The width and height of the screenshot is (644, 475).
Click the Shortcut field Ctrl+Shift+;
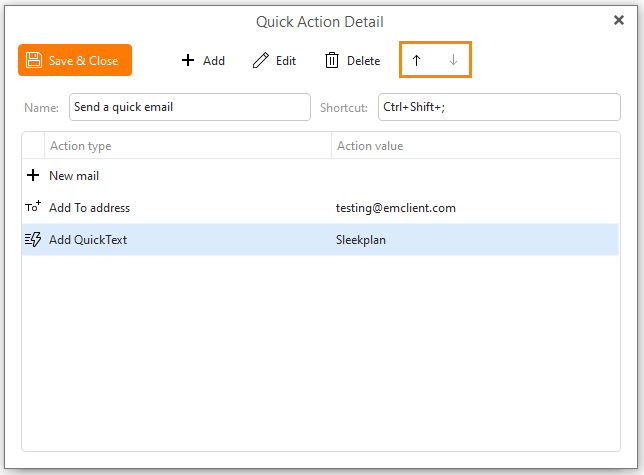pyautogui.click(x=499, y=107)
